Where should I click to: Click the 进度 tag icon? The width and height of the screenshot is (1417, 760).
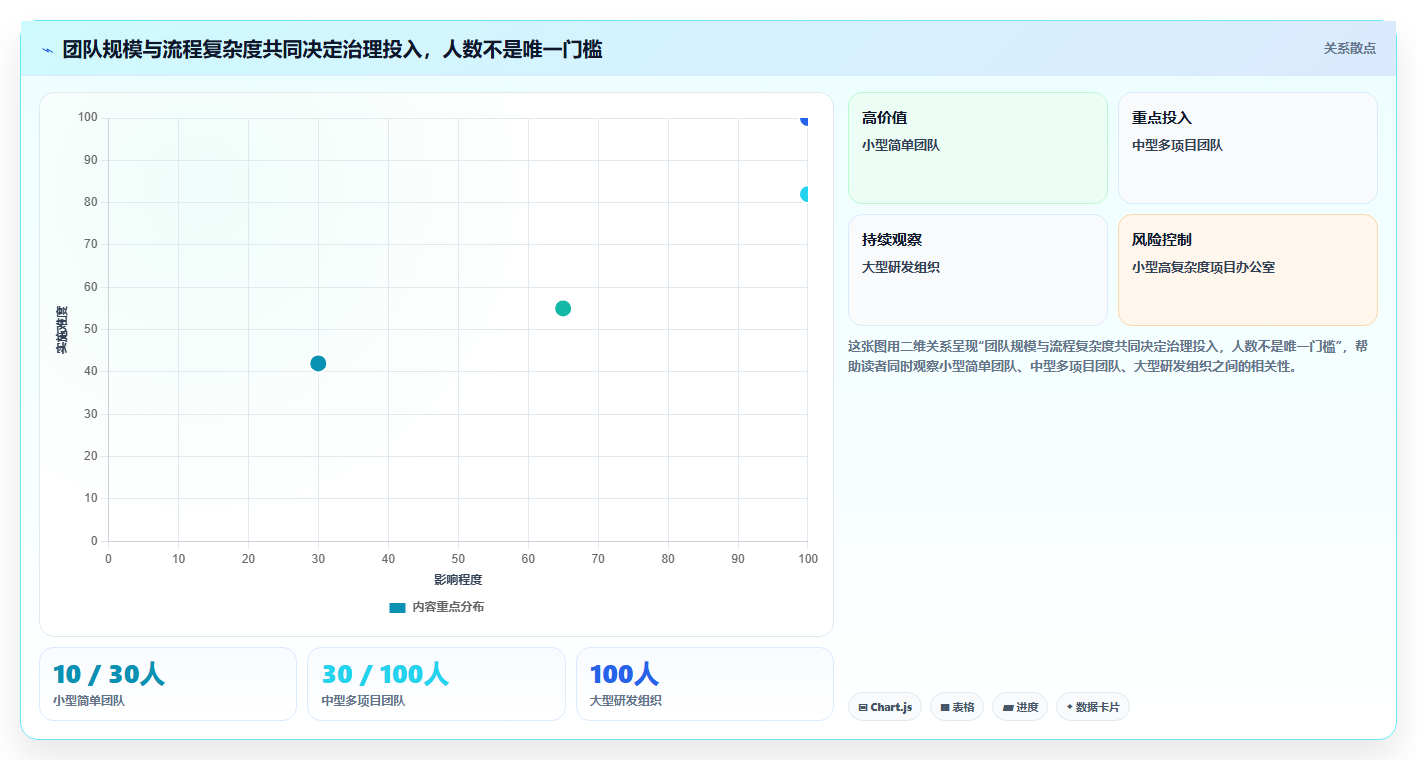1008,707
